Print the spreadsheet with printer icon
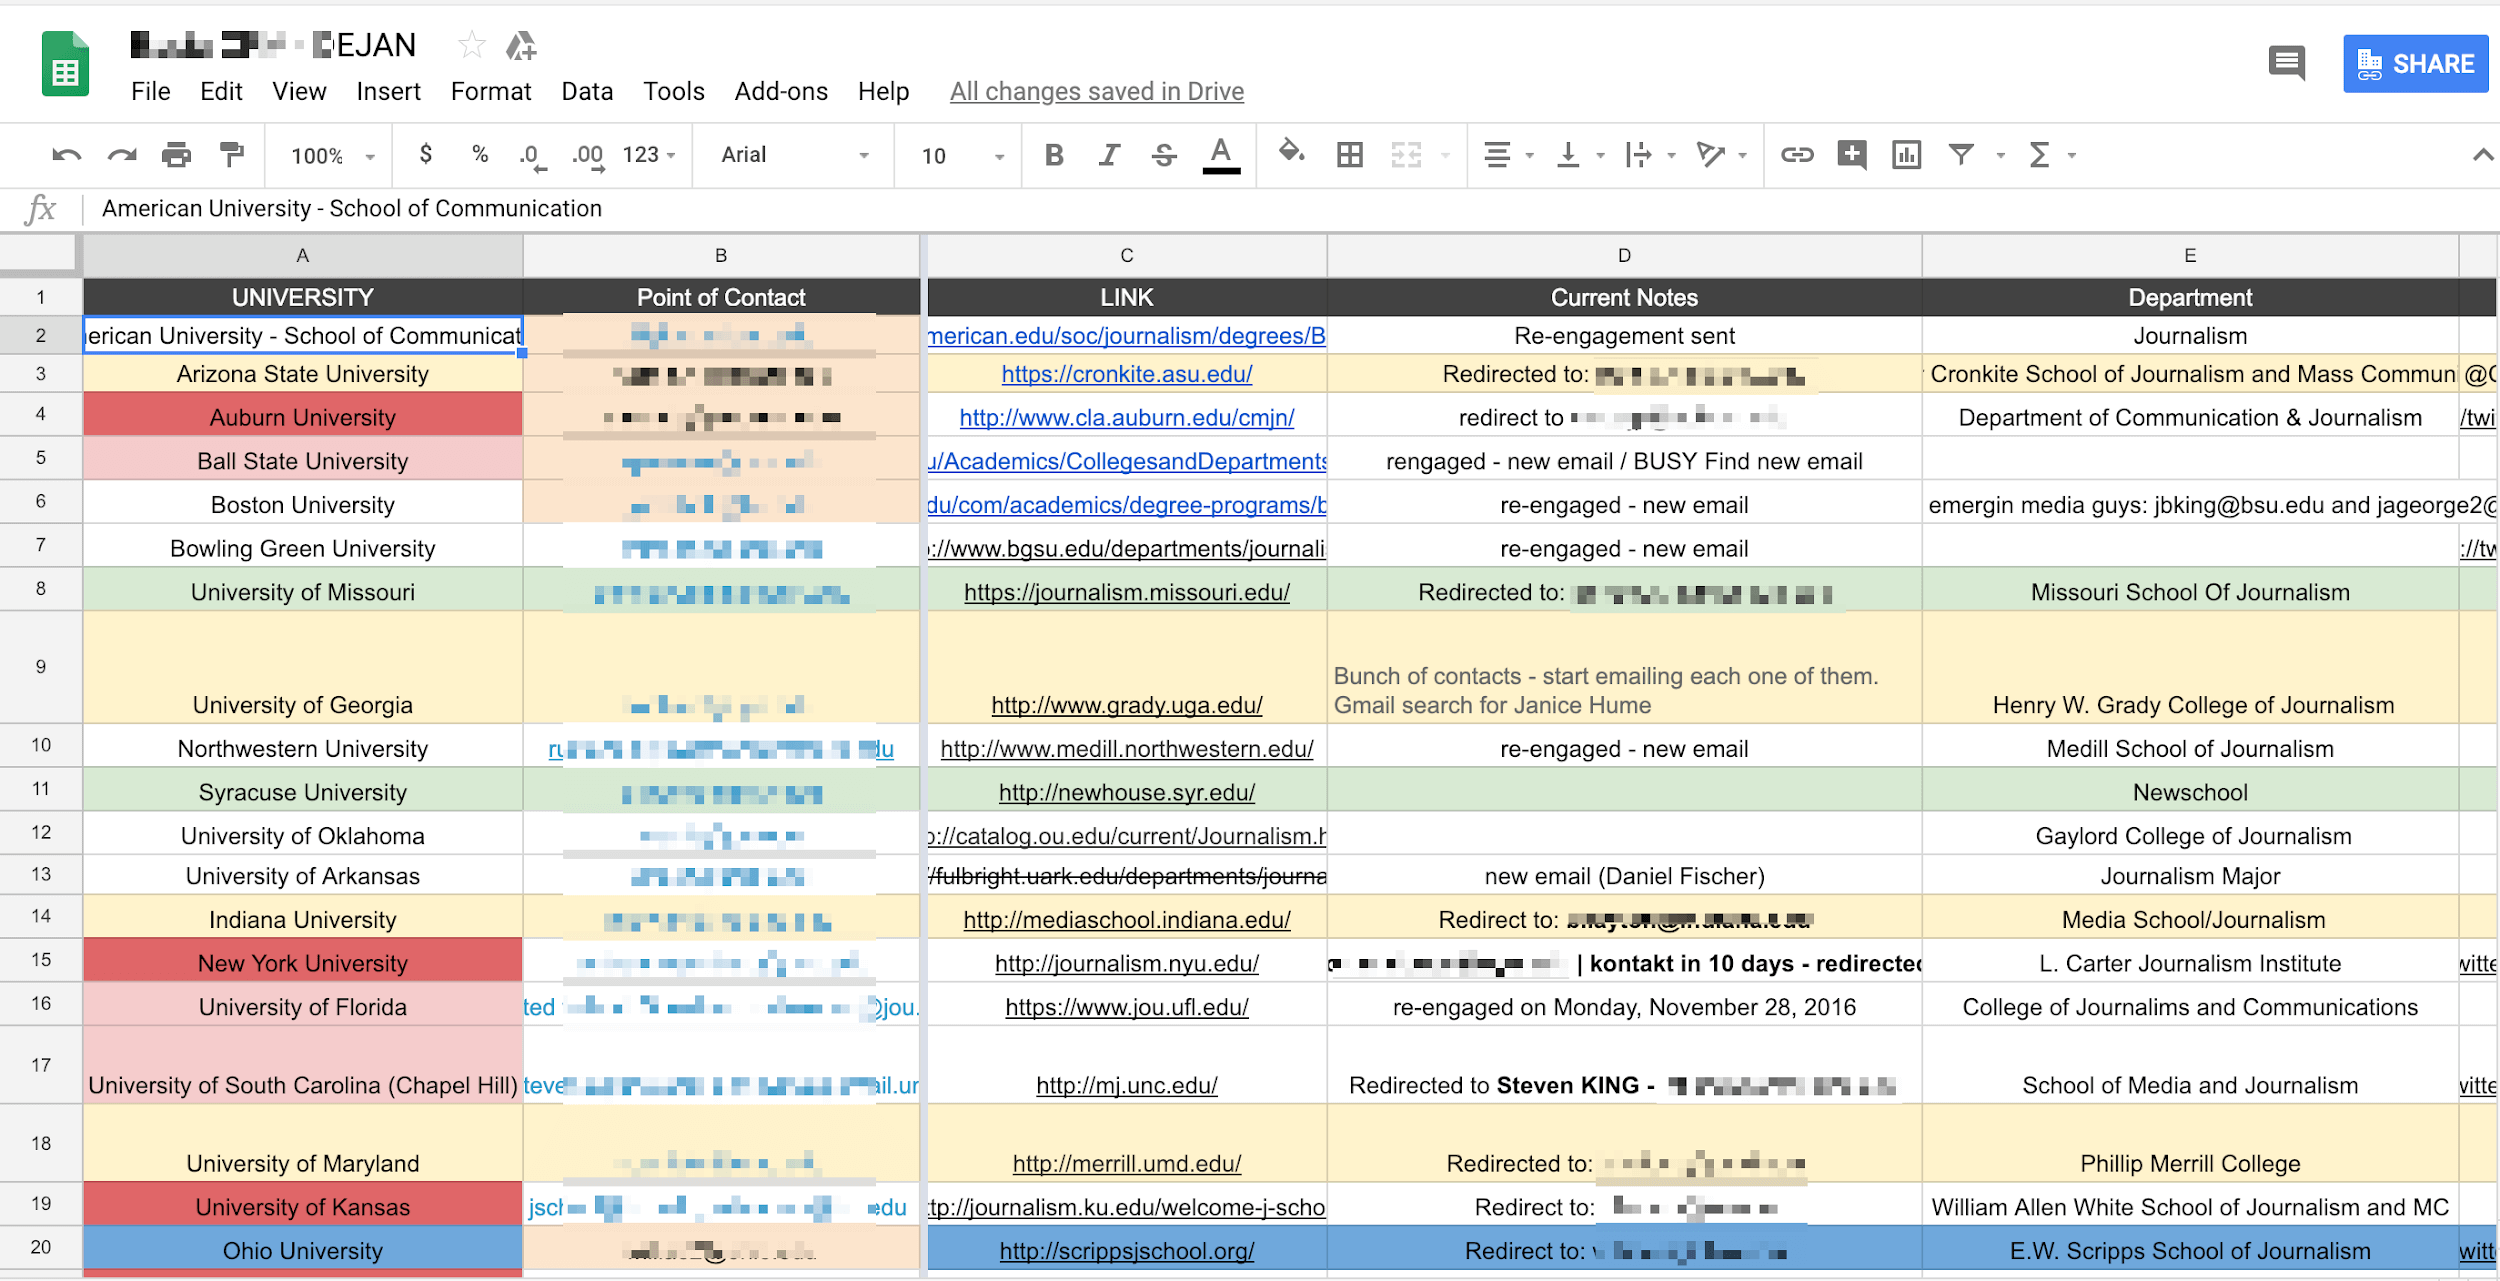2500x1281 pixels. 176,155
